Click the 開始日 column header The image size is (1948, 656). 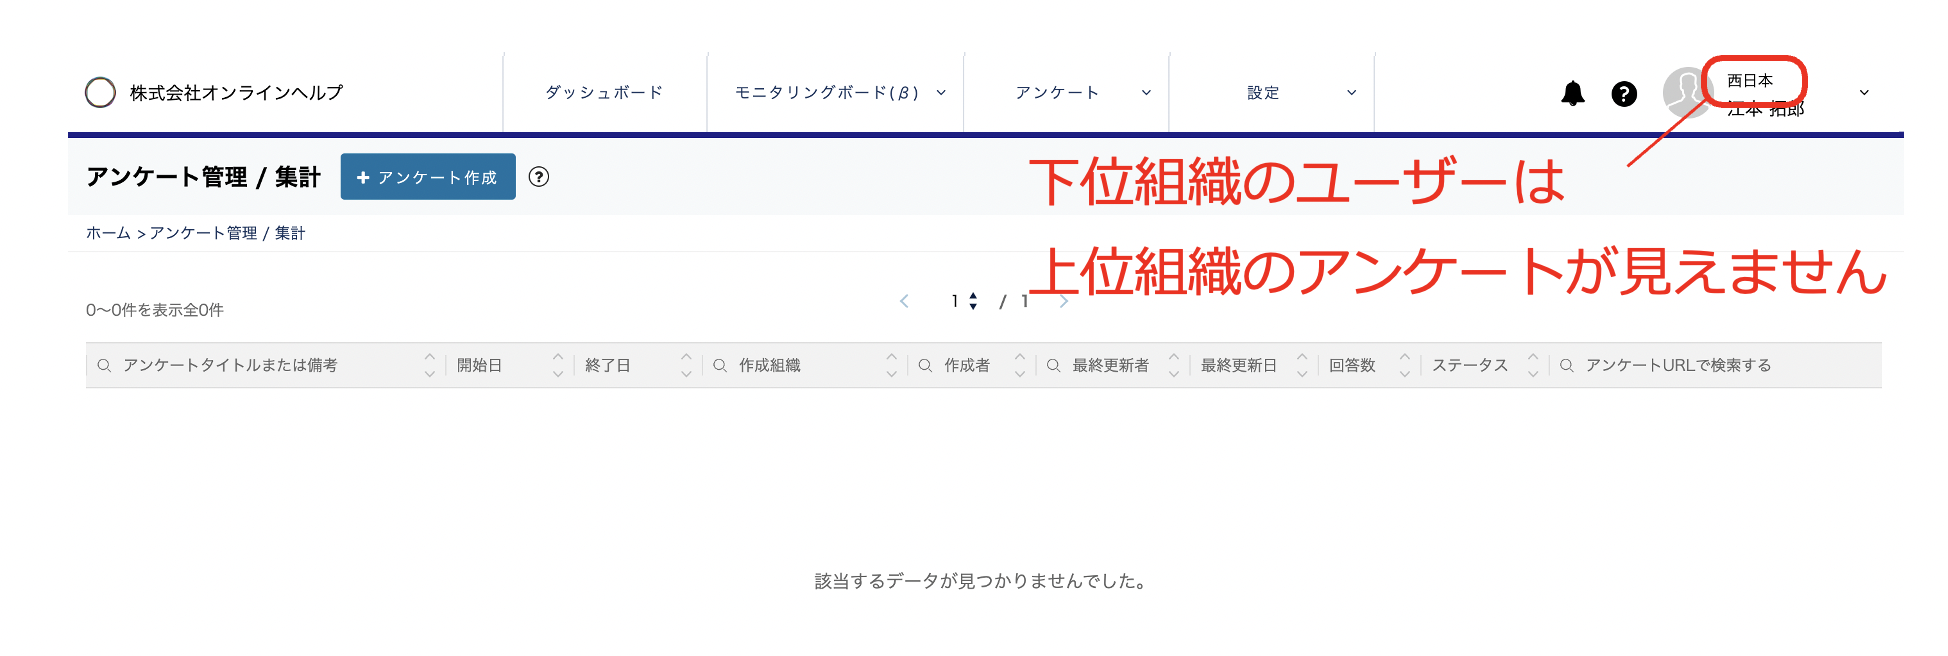point(480,366)
